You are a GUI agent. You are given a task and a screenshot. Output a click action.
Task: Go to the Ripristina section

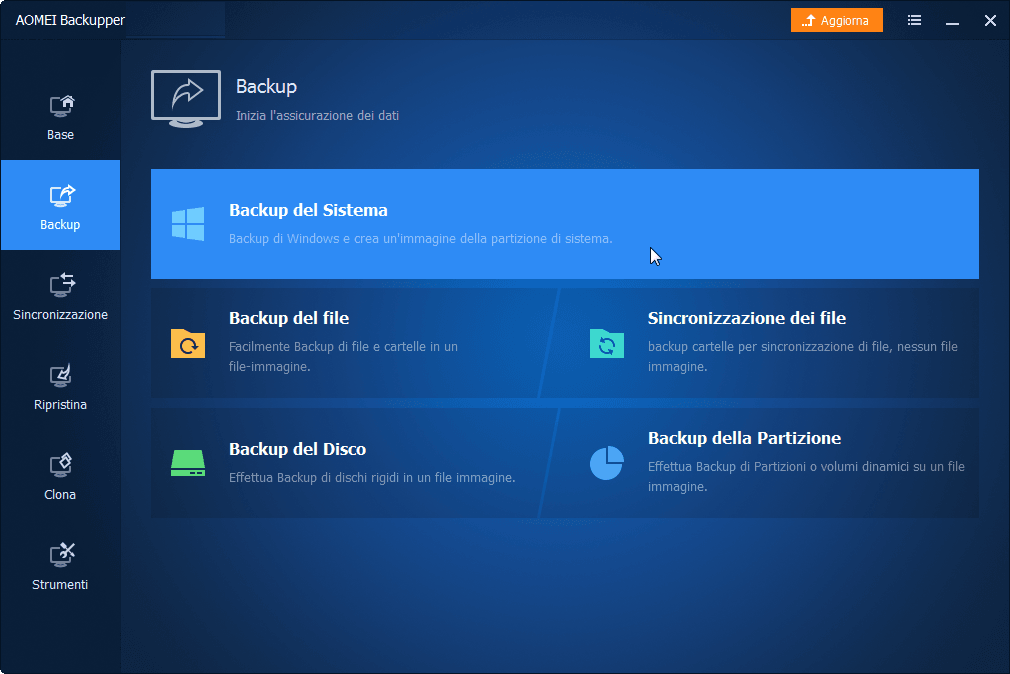pos(60,385)
